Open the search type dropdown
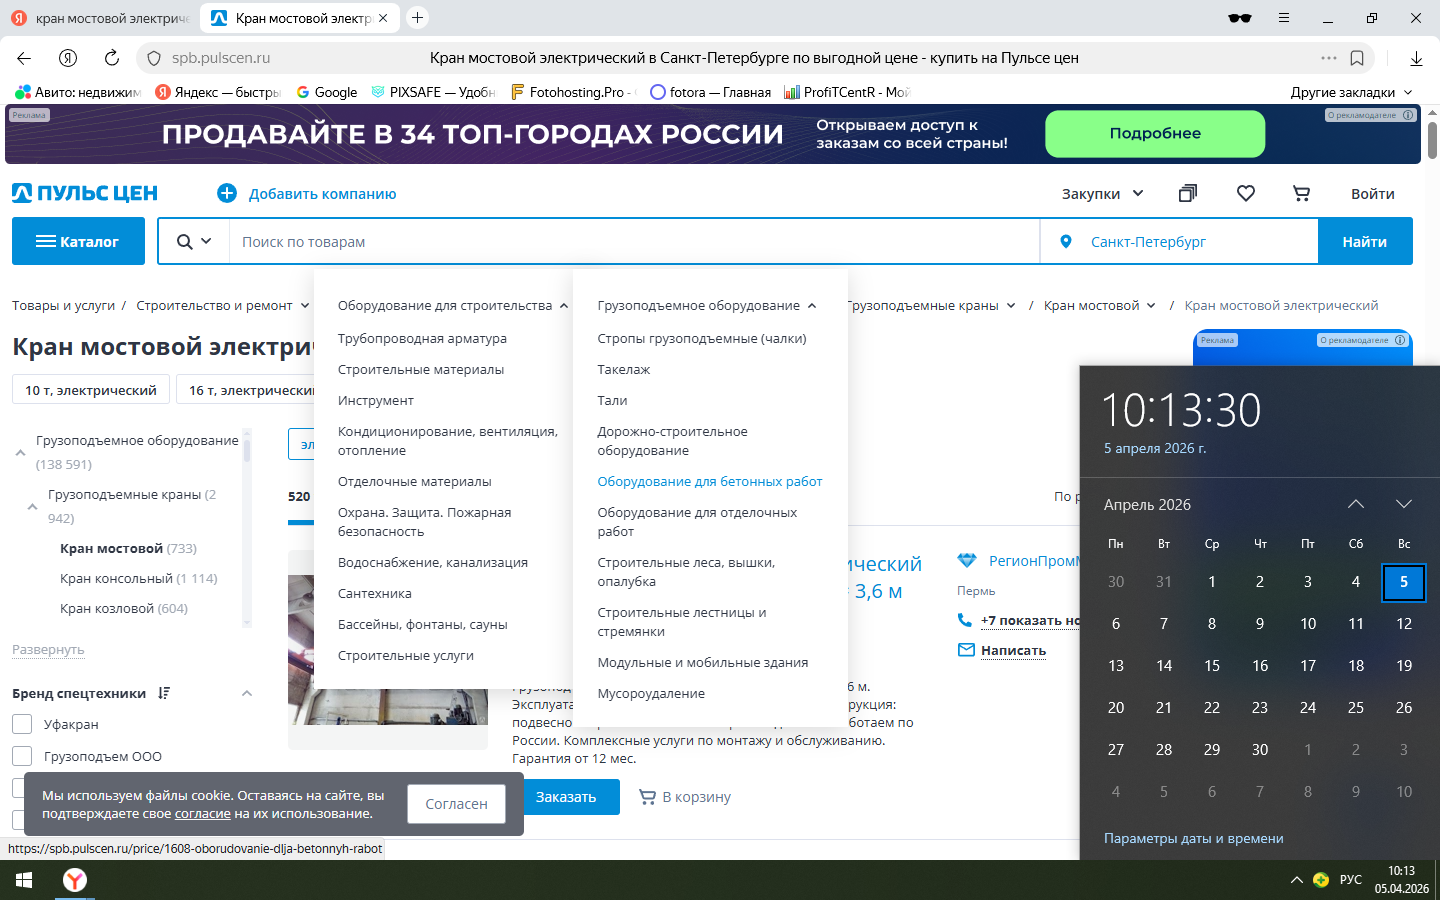This screenshot has width=1440, height=900. point(194,241)
